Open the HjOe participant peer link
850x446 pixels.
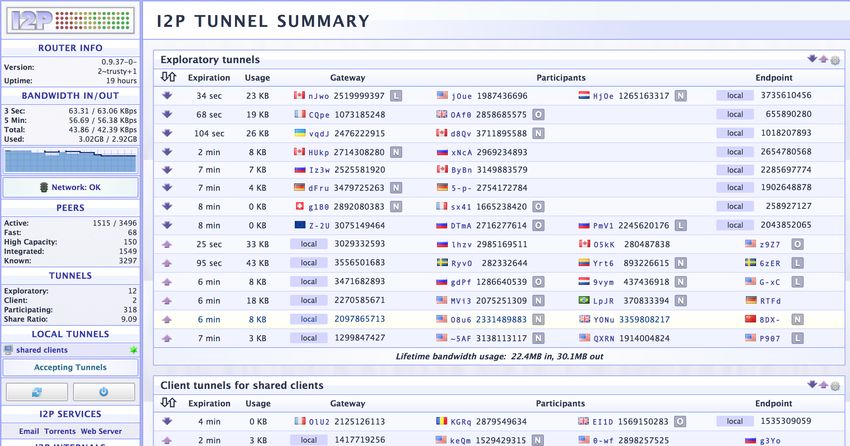tap(603, 96)
